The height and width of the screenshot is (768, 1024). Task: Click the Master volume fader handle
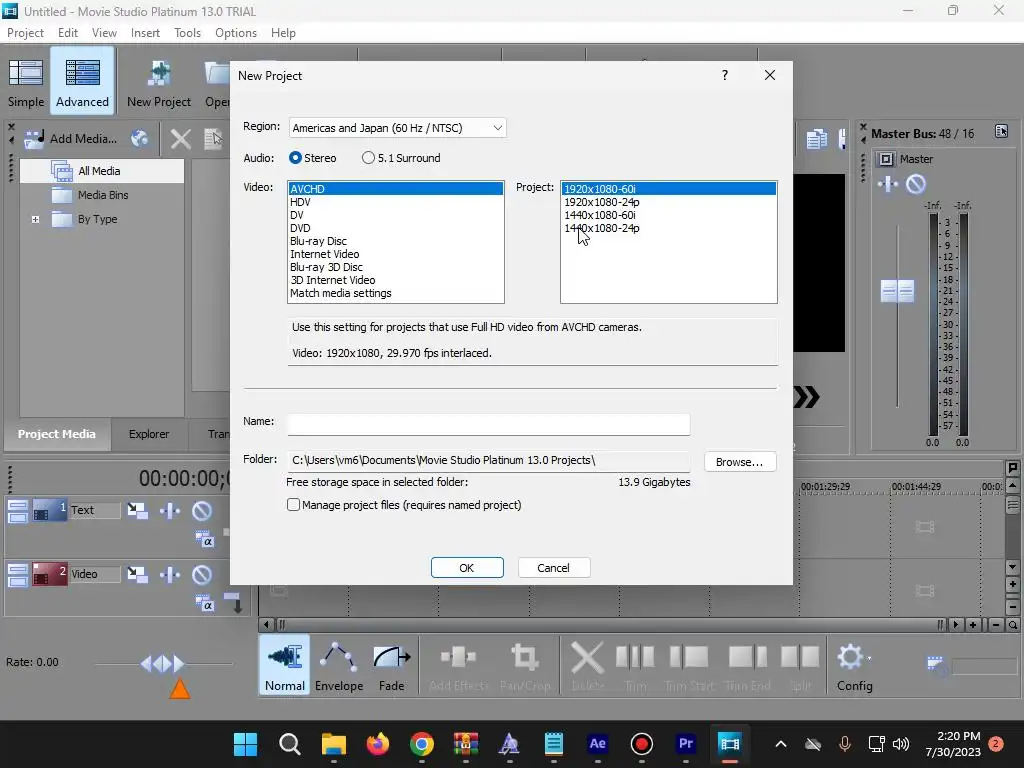(897, 291)
